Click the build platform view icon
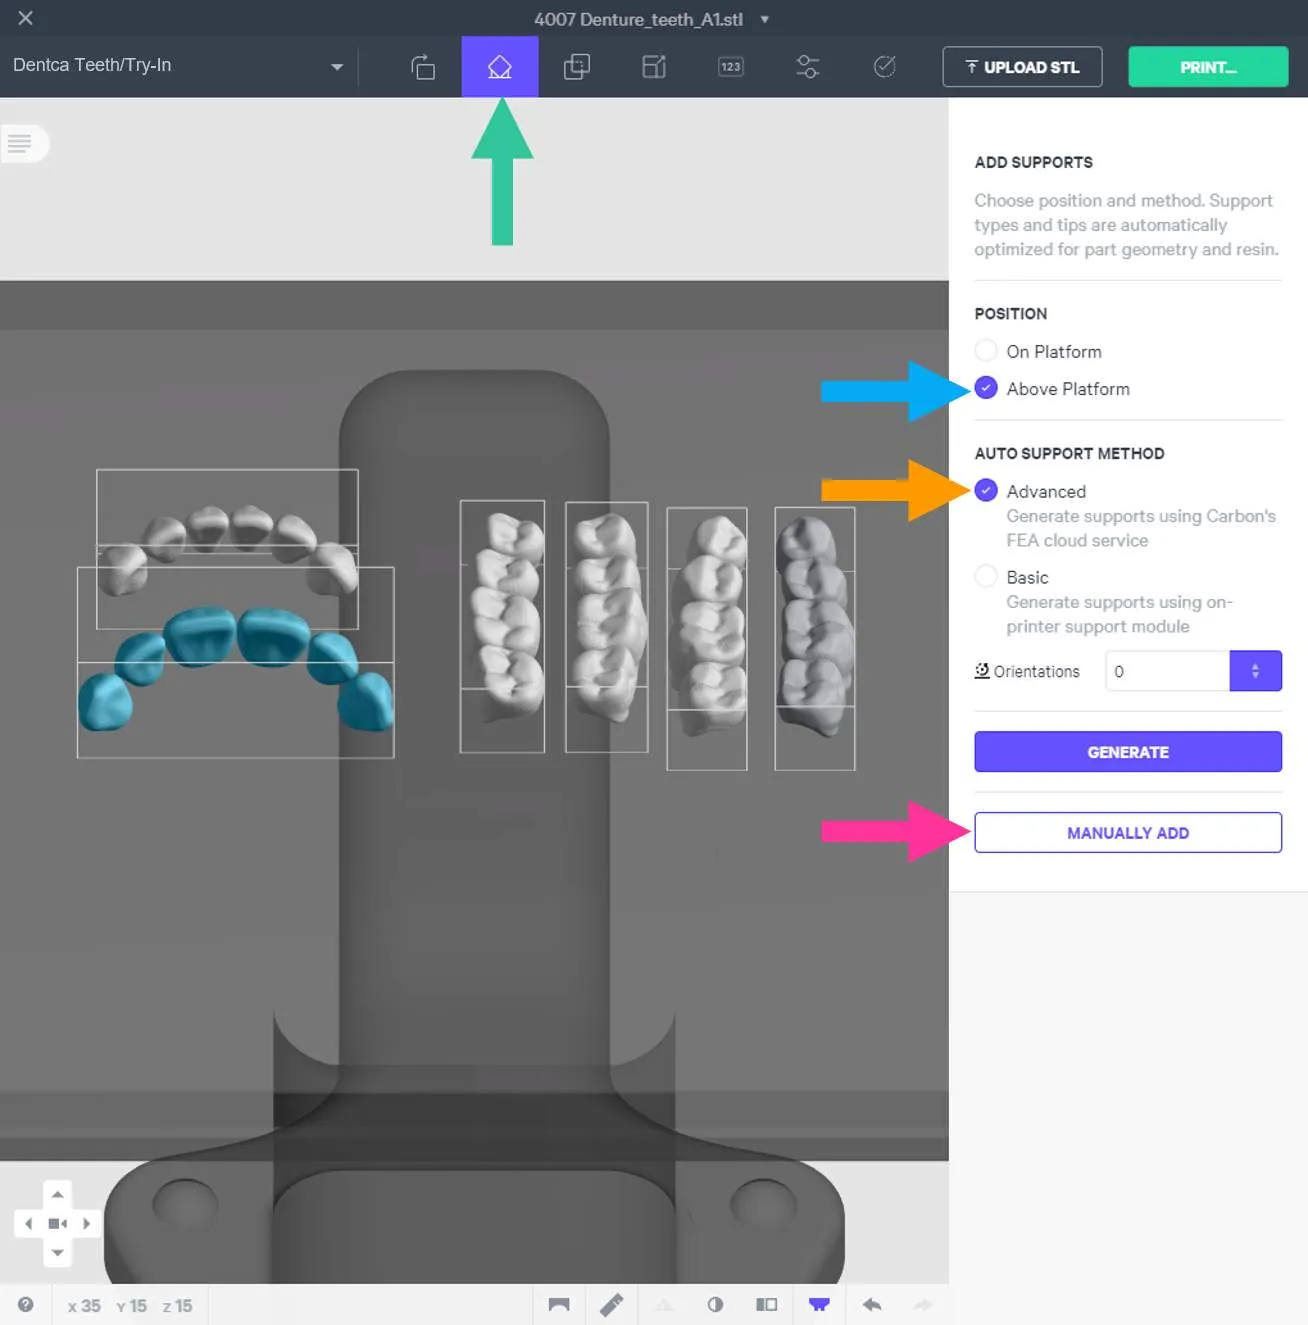The width and height of the screenshot is (1308, 1325). pos(559,1304)
